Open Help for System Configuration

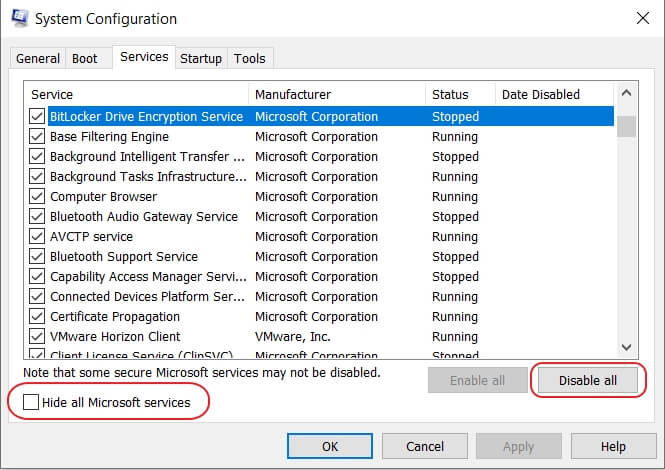pos(613,446)
